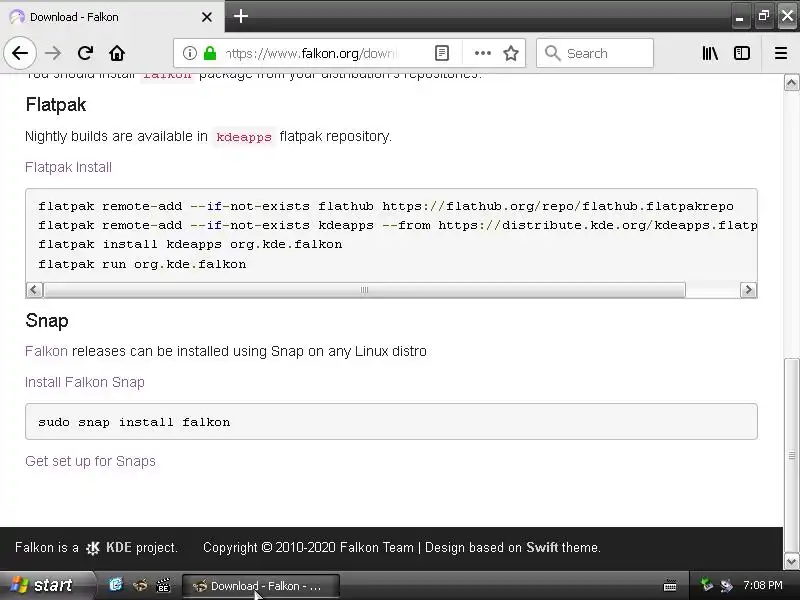Click the Falkon quick launch icon
800x600 pixels.
[140, 585]
